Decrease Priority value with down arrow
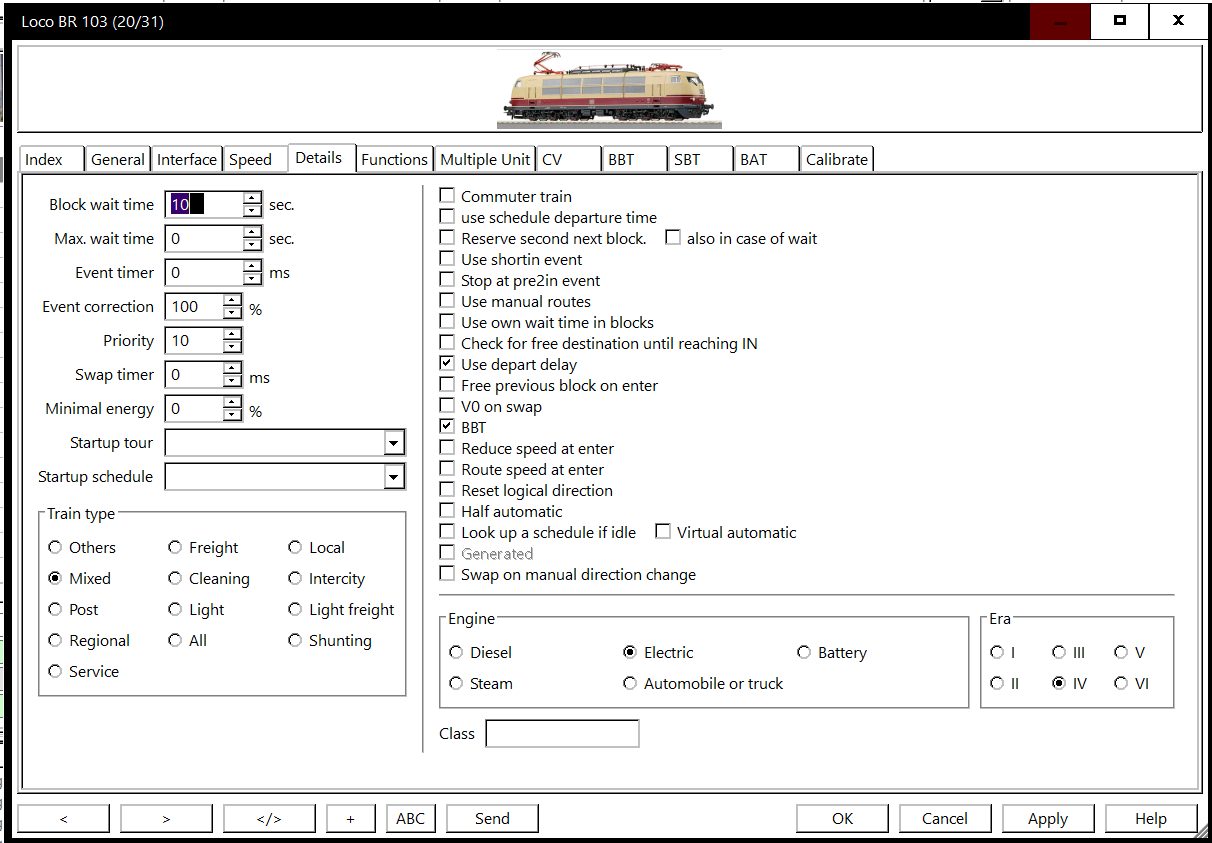 pyautogui.click(x=232, y=347)
